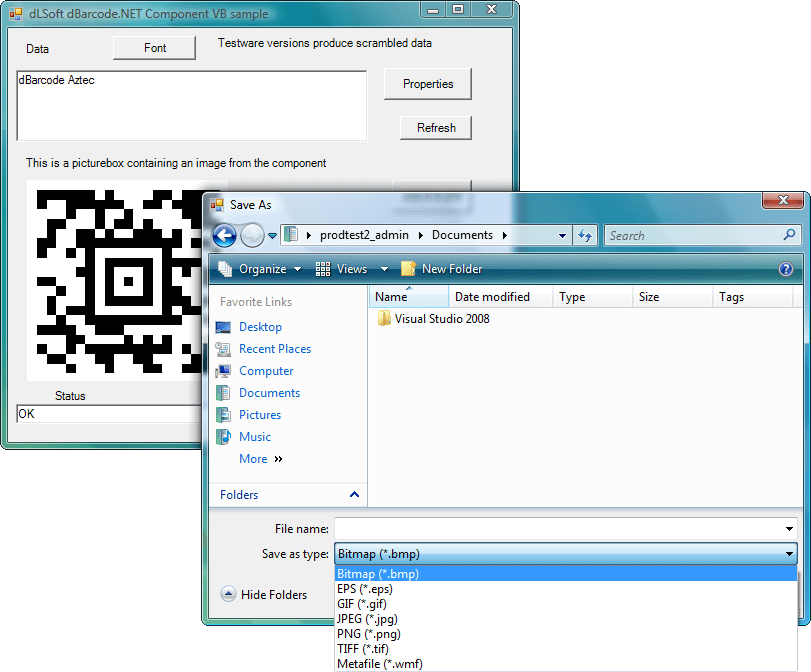The image size is (811, 672).
Task: Sort by the Type column header
Action: point(593,297)
